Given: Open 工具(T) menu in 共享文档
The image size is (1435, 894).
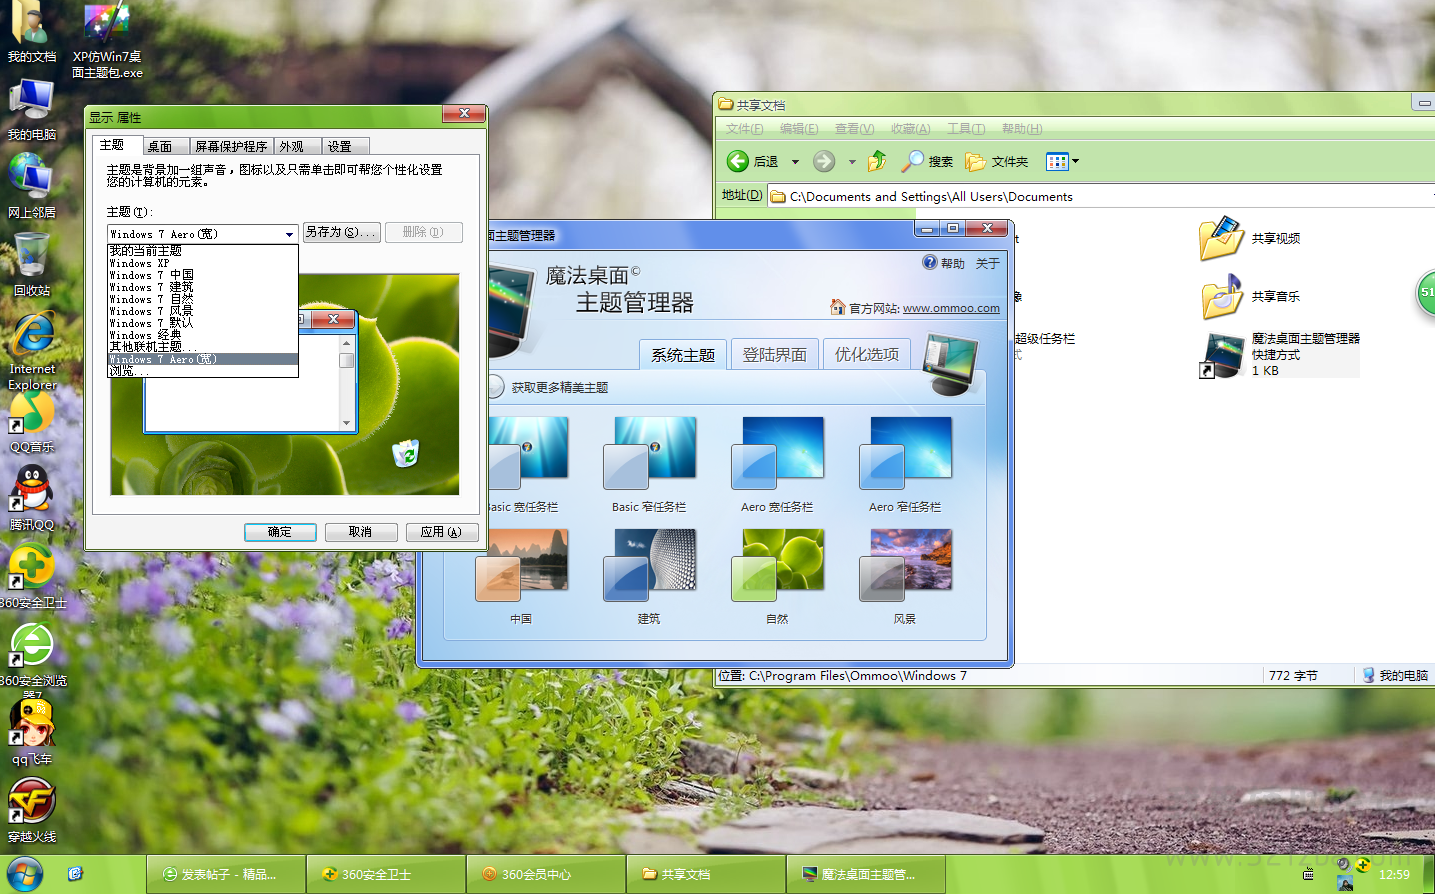Looking at the screenshot, I should point(966,129).
